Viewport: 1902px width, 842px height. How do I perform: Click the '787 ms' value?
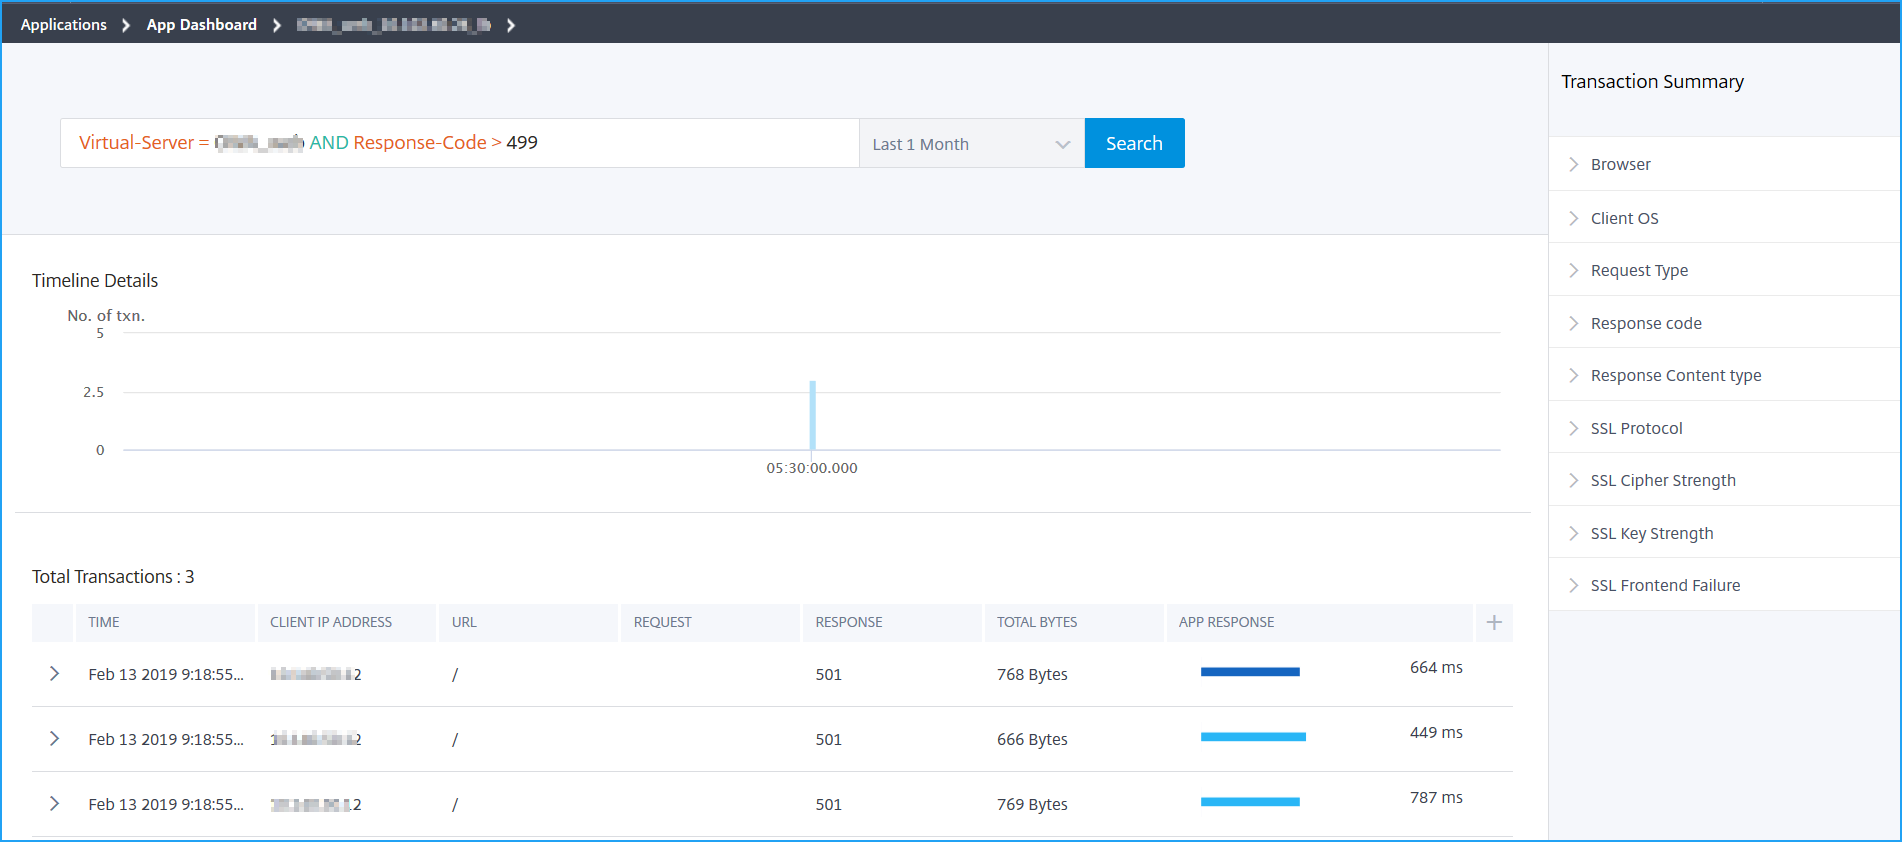pyautogui.click(x=1436, y=797)
